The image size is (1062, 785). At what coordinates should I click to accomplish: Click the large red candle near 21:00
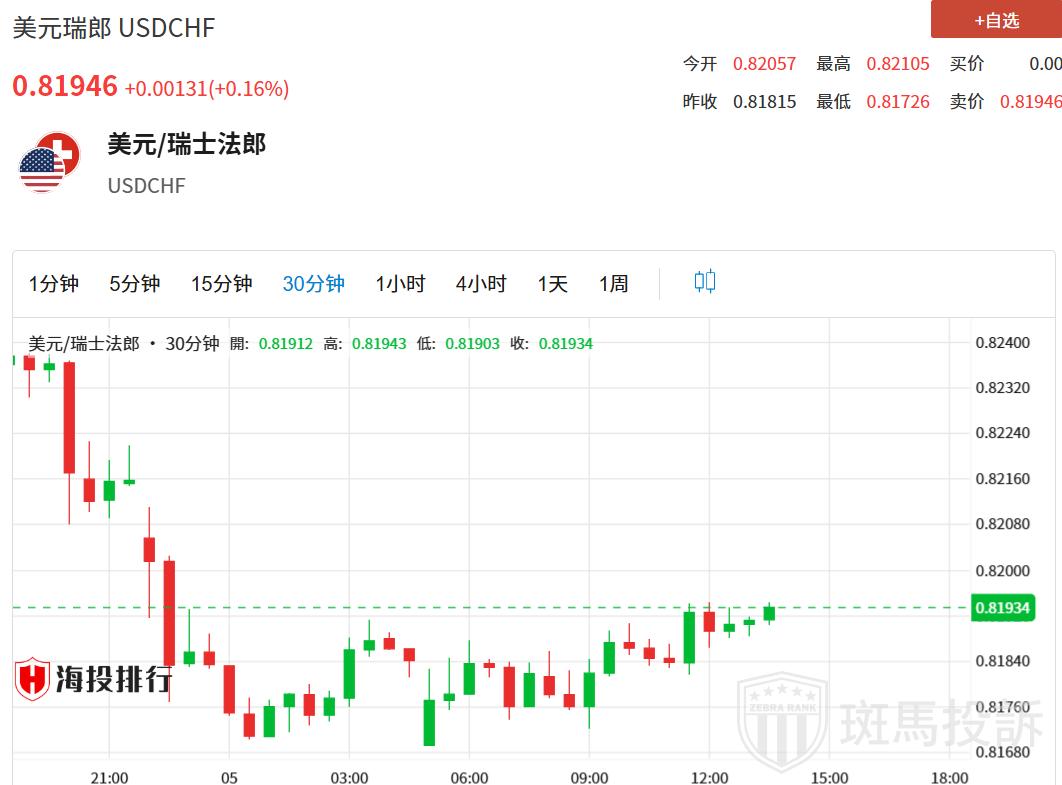click(69, 417)
